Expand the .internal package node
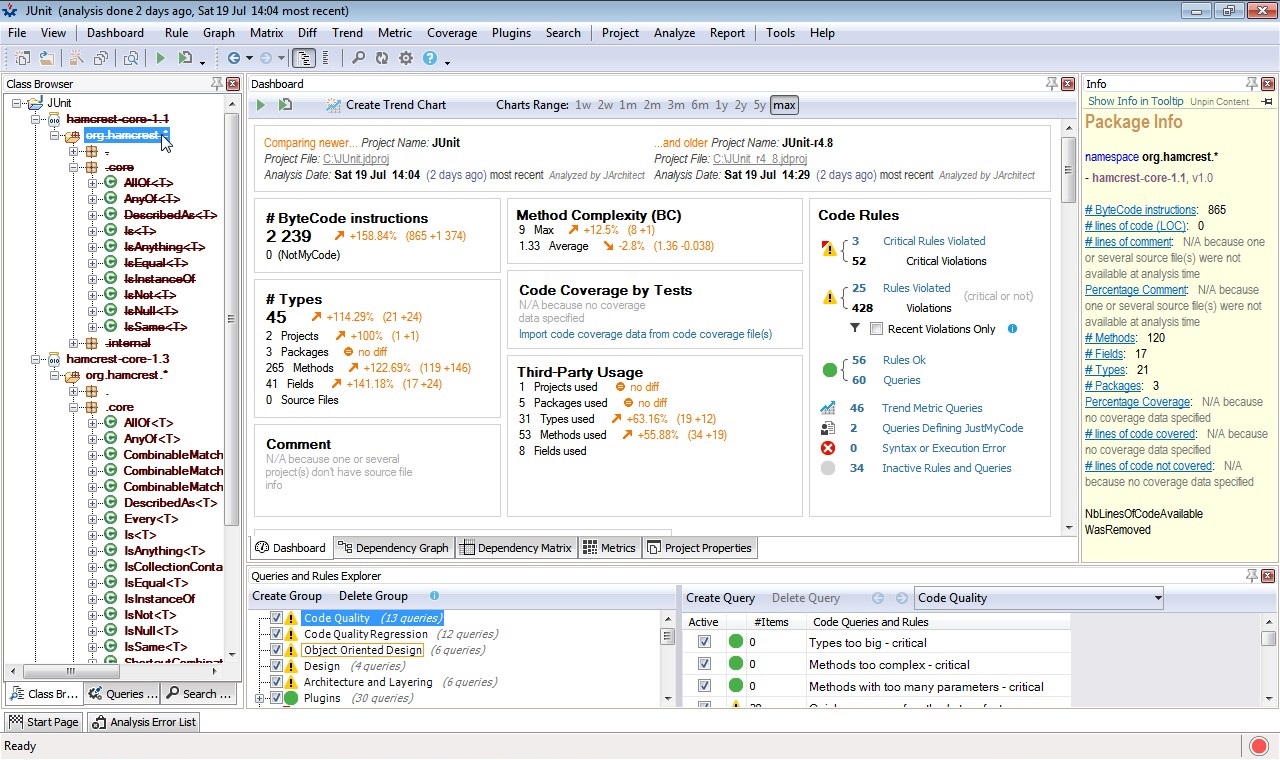1280x760 pixels. point(74,343)
